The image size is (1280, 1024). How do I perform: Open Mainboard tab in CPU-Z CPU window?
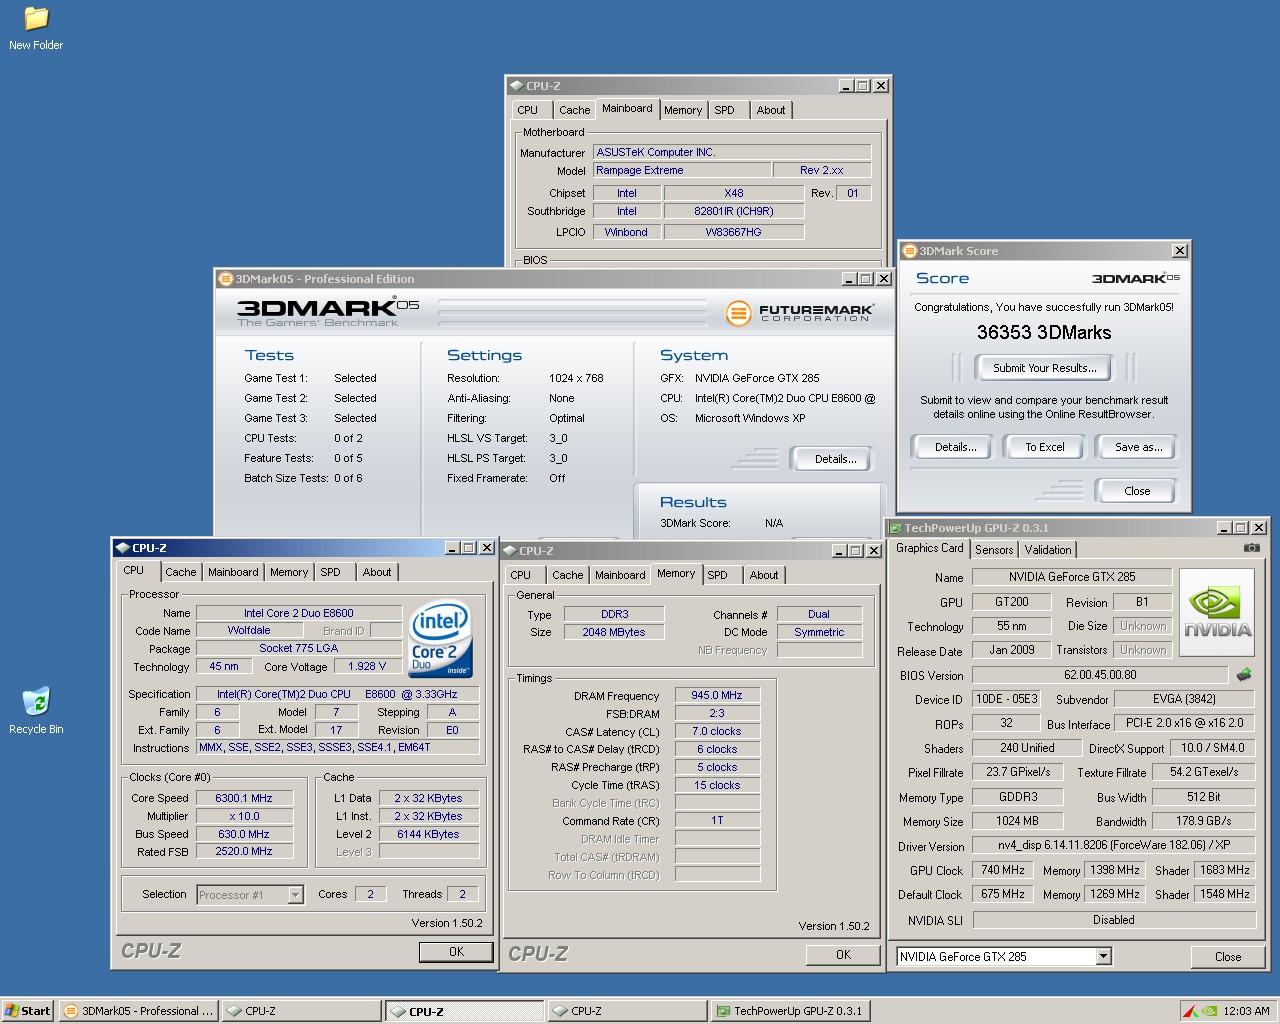point(233,572)
